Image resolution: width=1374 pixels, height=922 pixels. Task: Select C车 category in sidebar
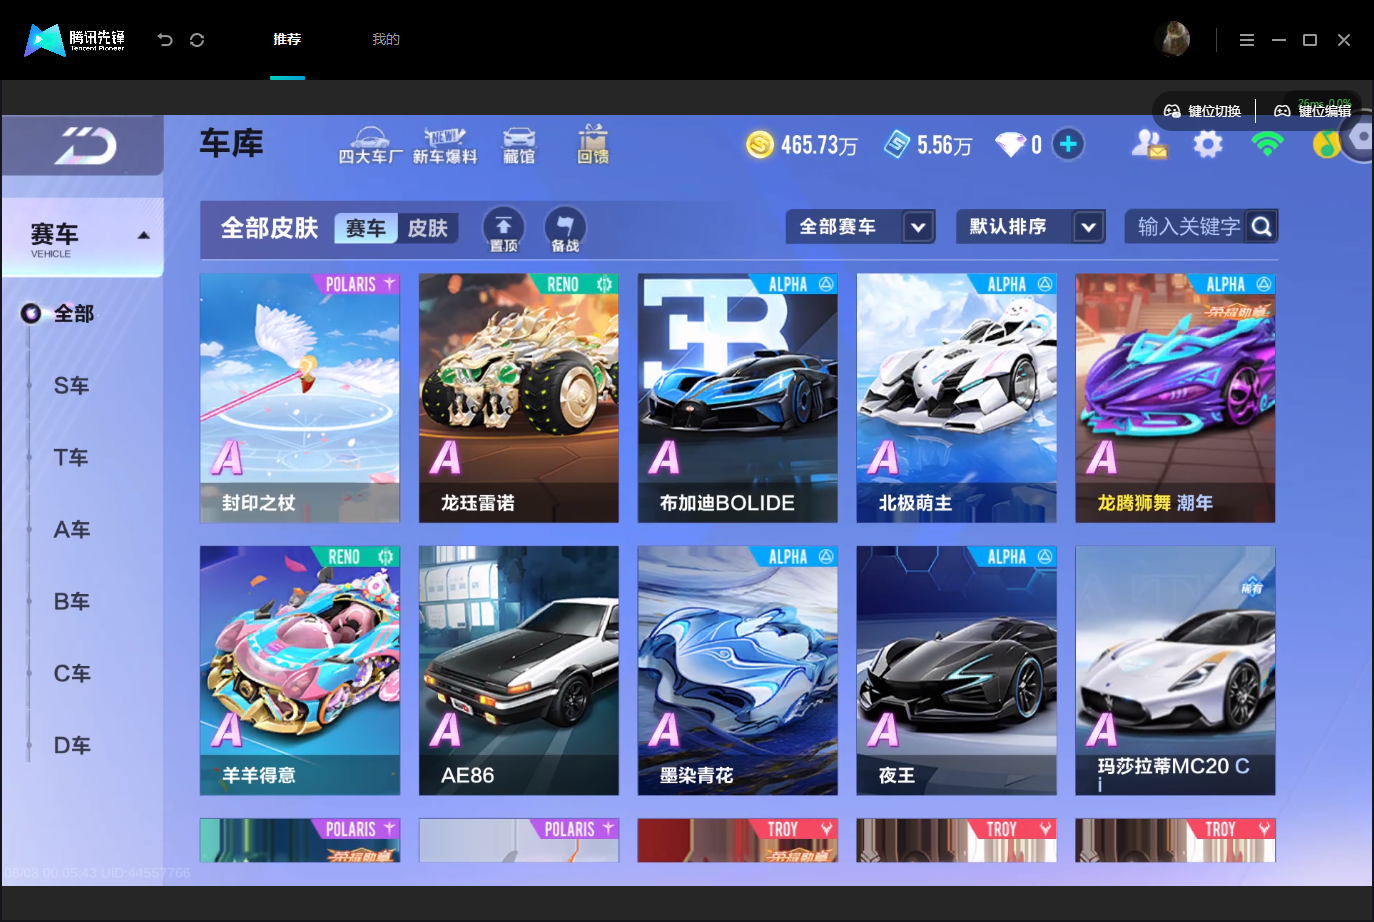pos(72,674)
